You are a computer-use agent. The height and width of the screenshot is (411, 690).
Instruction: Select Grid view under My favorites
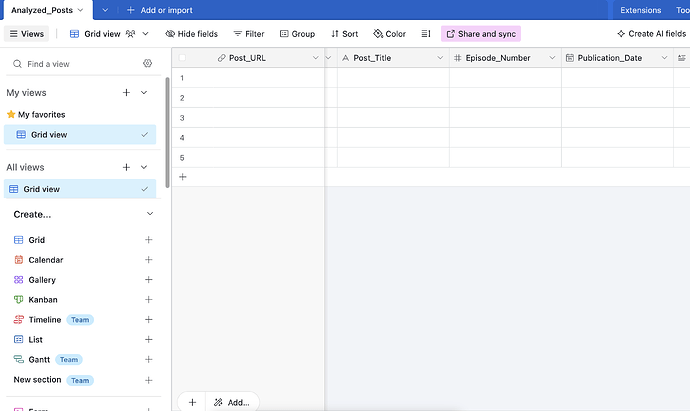pyautogui.click(x=80, y=135)
